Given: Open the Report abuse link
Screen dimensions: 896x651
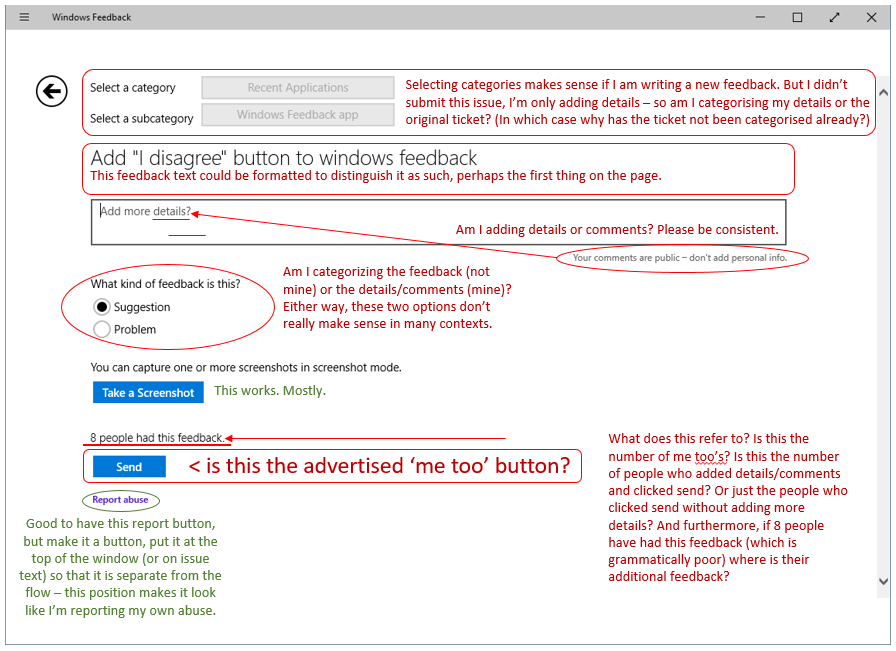Looking at the screenshot, I should pyautogui.click(x=120, y=500).
